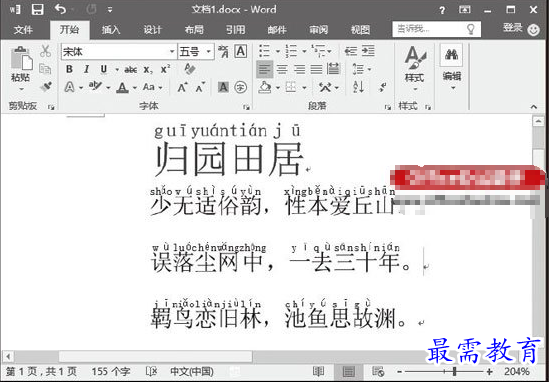Screen dimensions: 549x382
Task: Click the Clear Formatting eraser icon
Action: pyautogui.click(x=190, y=69)
